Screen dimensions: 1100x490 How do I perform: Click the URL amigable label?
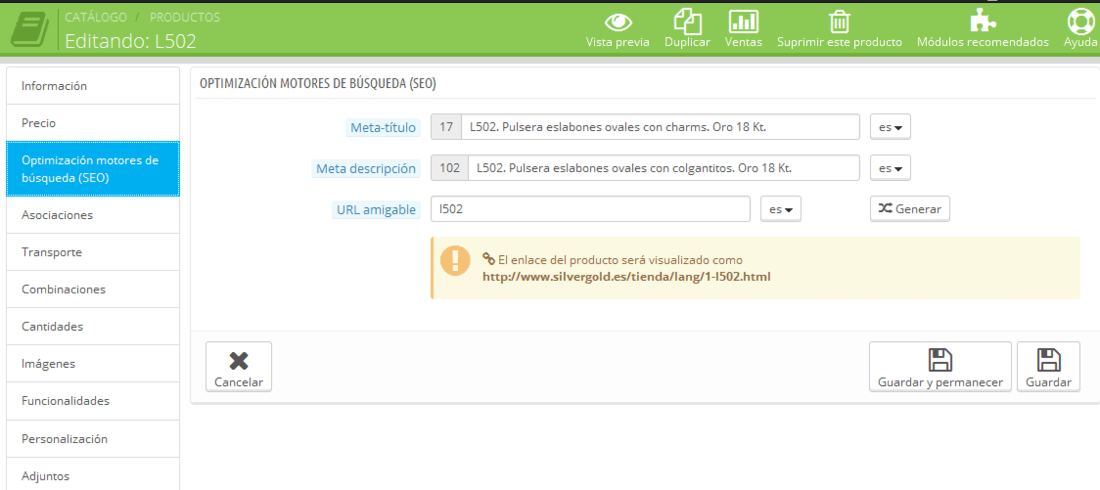click(x=376, y=209)
